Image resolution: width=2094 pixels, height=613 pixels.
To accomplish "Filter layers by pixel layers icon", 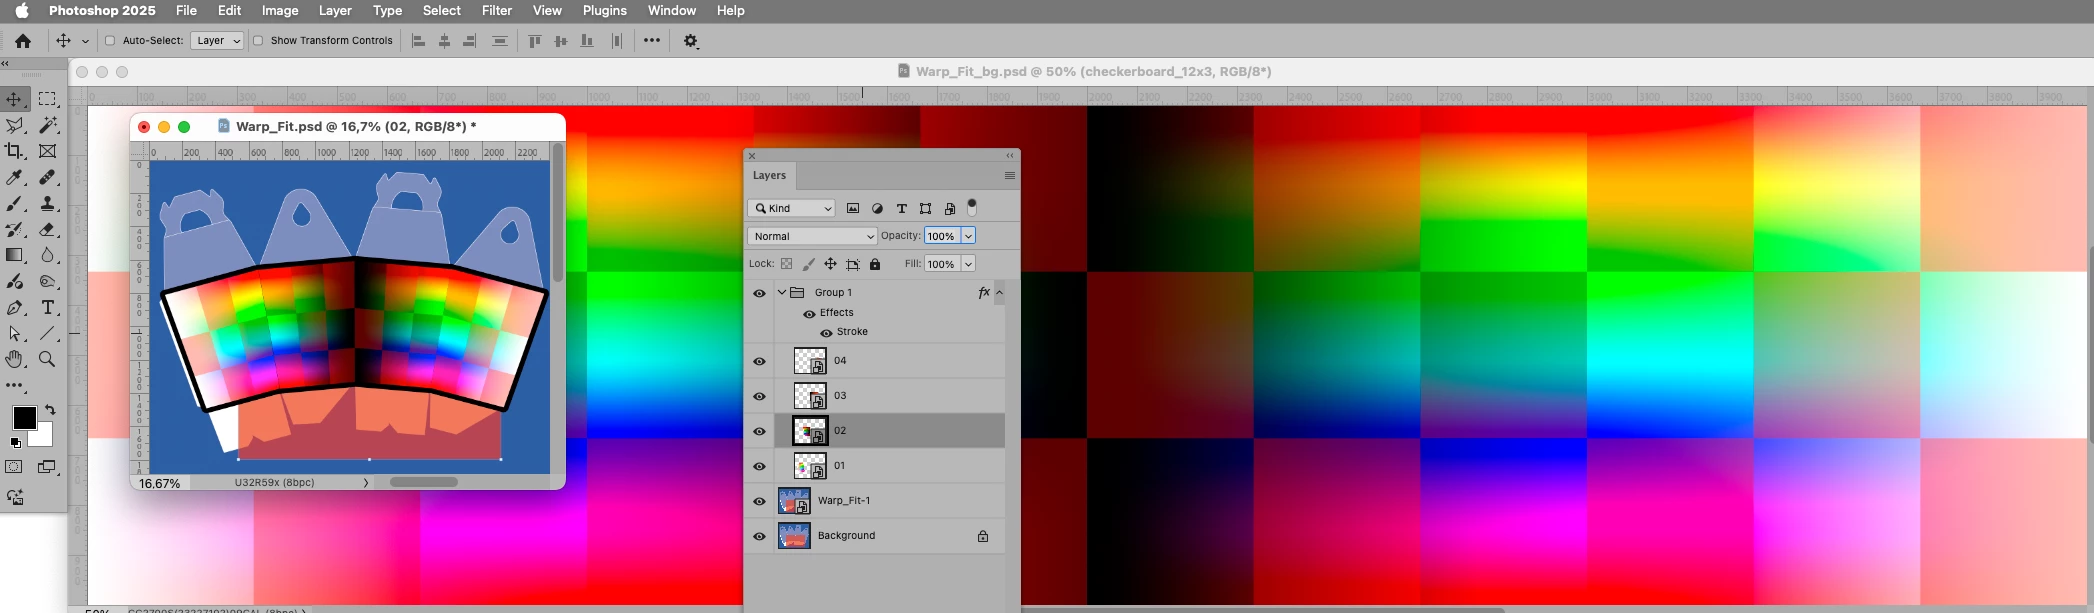I will [x=853, y=208].
